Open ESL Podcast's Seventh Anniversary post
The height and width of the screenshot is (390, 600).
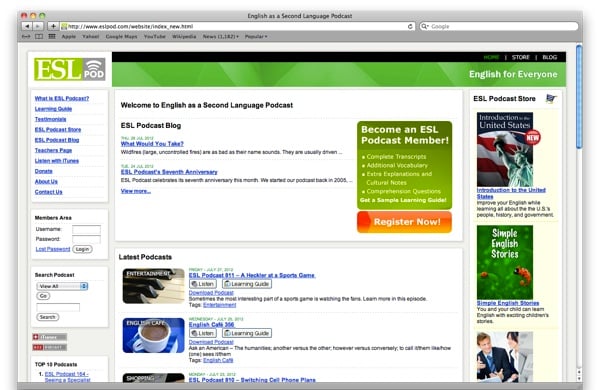169,172
